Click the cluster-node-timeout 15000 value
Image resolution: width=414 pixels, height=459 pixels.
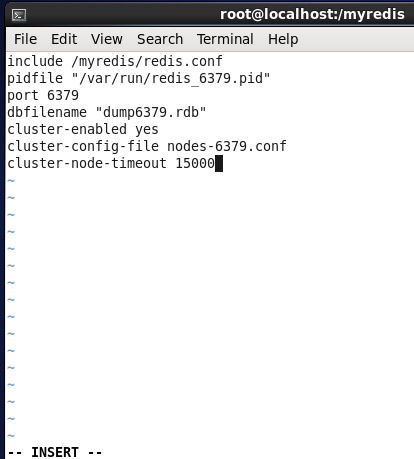[x=195, y=164]
